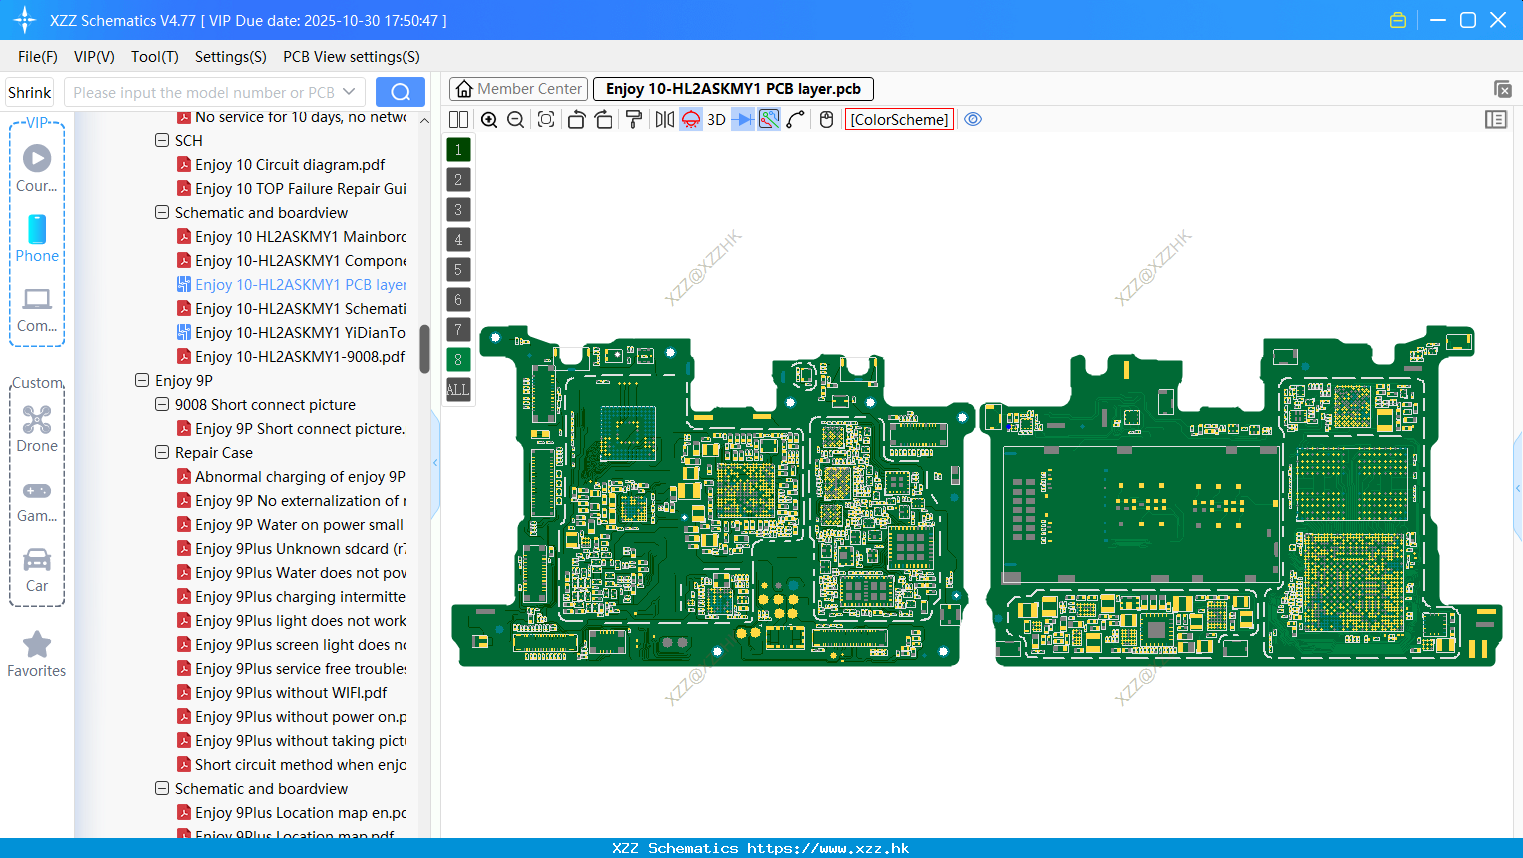Screen dimensions: 1523x858
Task: Show PCB layer 3
Action: click(x=458, y=209)
